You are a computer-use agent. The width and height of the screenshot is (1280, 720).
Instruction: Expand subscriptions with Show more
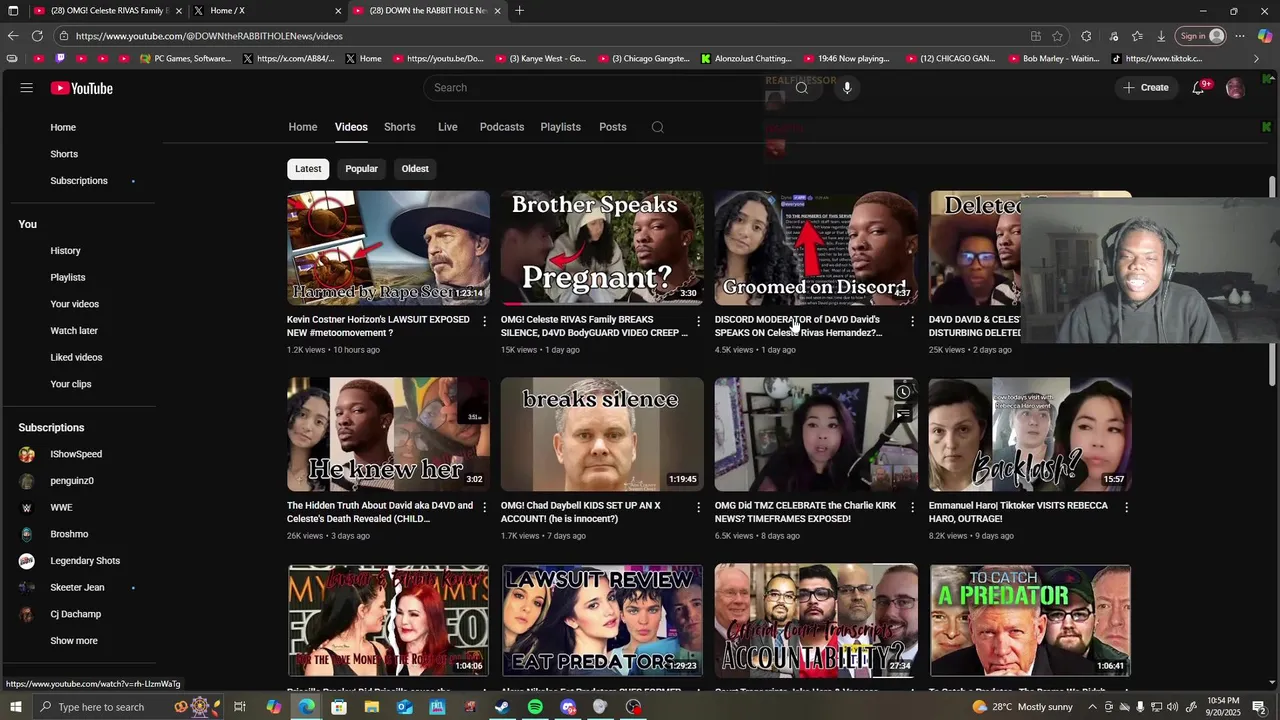pyautogui.click(x=74, y=641)
